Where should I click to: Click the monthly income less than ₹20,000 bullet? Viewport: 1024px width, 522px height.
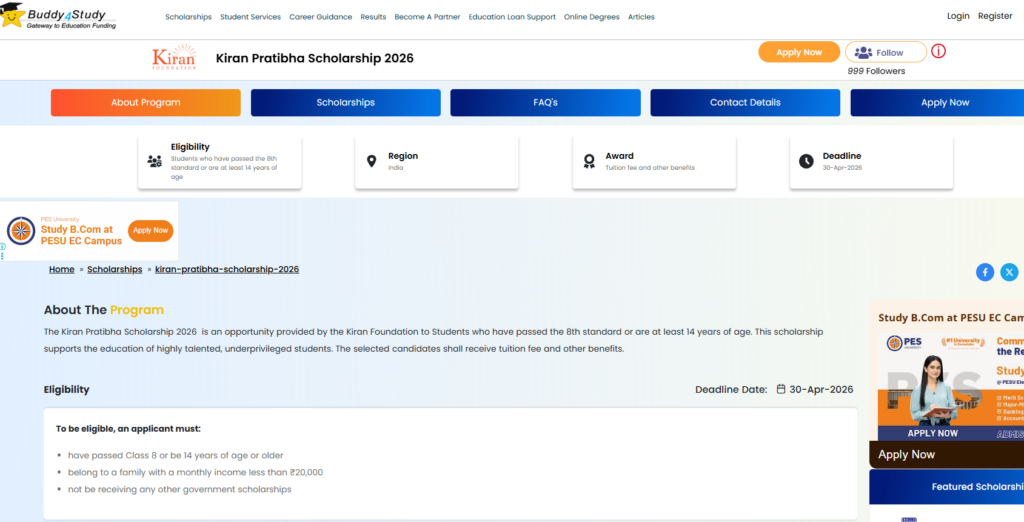(x=195, y=472)
